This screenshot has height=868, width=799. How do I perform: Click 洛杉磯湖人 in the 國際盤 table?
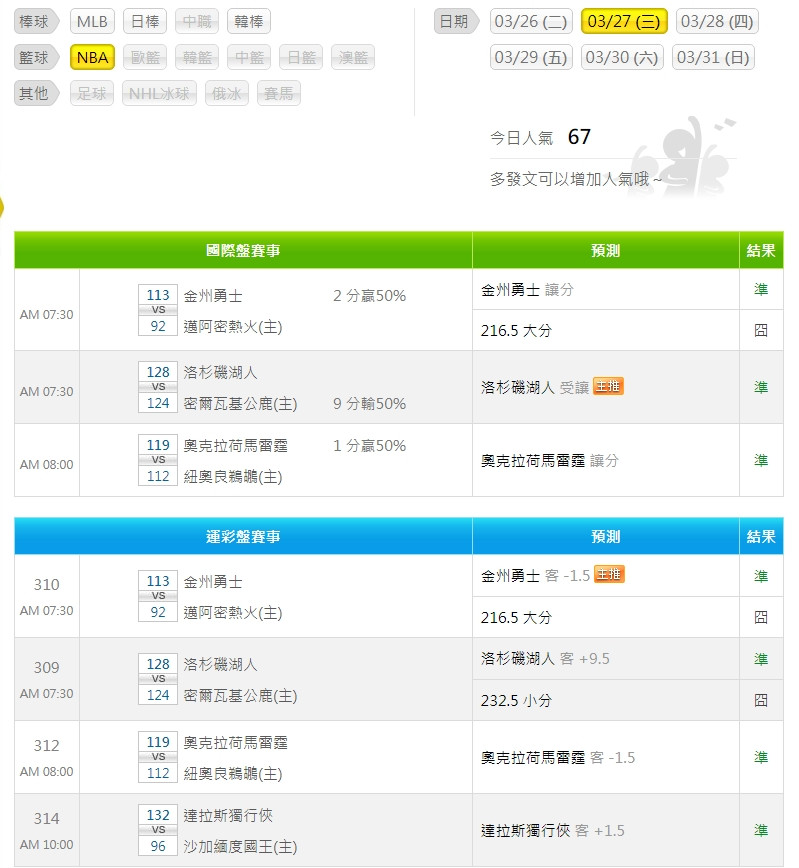(220, 372)
